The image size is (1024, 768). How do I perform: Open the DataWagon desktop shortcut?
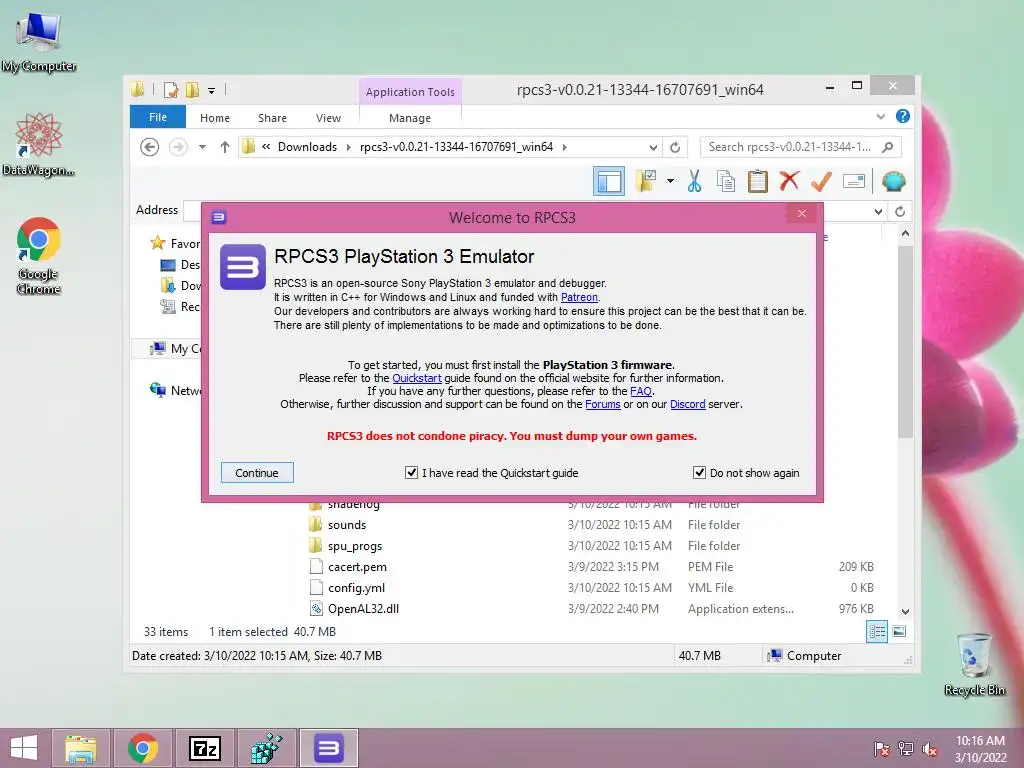[x=39, y=144]
